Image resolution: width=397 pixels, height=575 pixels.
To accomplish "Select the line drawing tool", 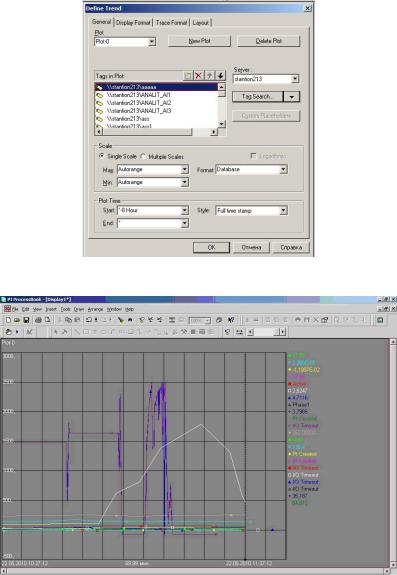I will point(77,332).
